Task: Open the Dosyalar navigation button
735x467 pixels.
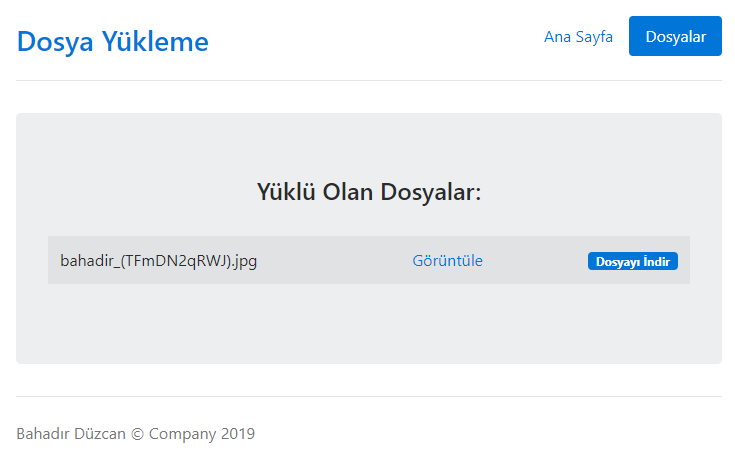Action: point(675,37)
